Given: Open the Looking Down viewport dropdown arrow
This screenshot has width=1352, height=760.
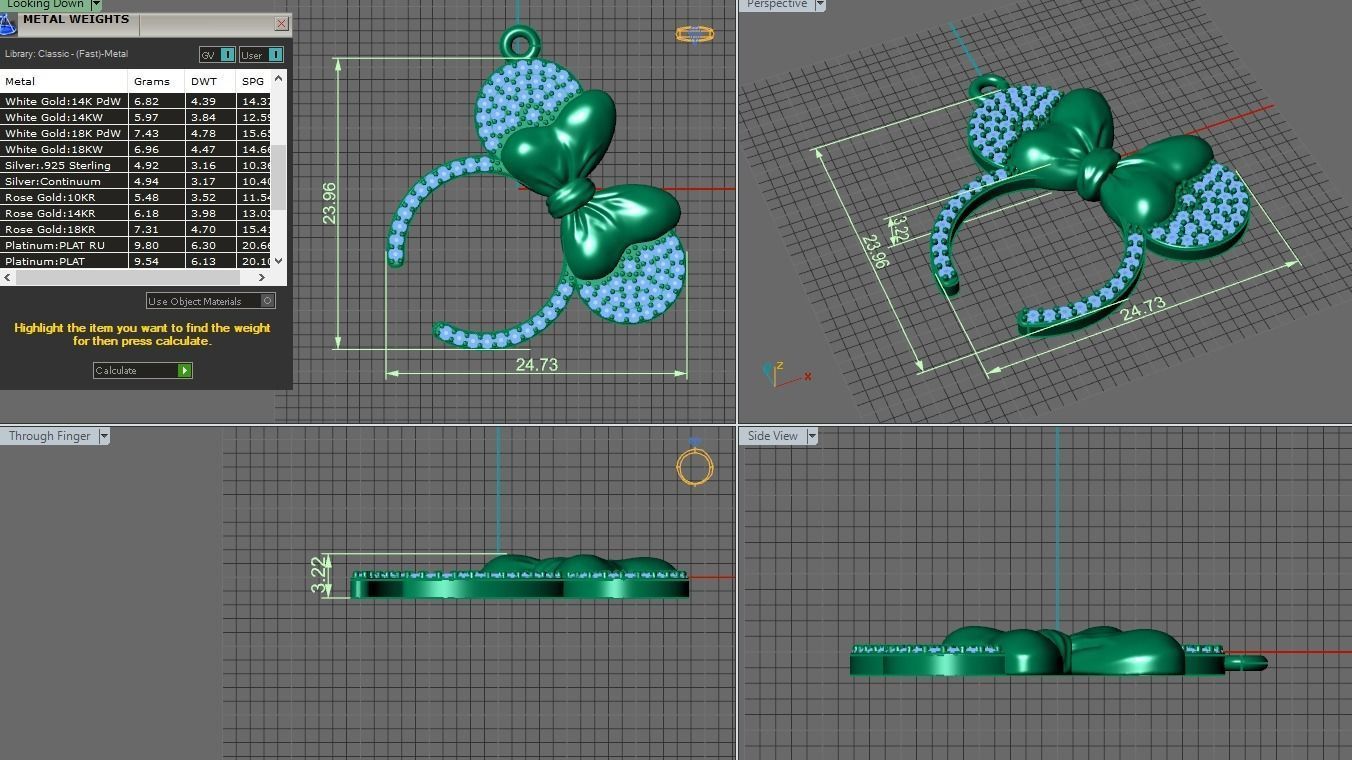Looking at the screenshot, I should click(96, 5).
